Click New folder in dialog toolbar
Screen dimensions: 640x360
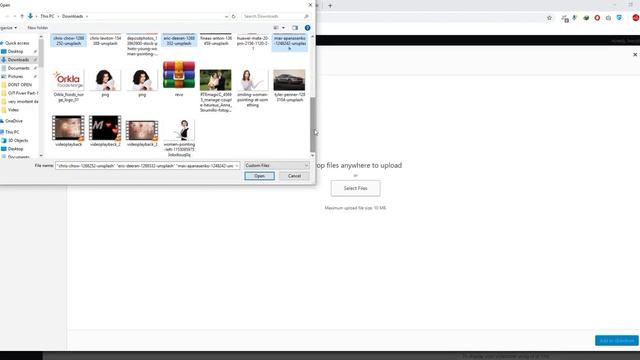coord(38,28)
